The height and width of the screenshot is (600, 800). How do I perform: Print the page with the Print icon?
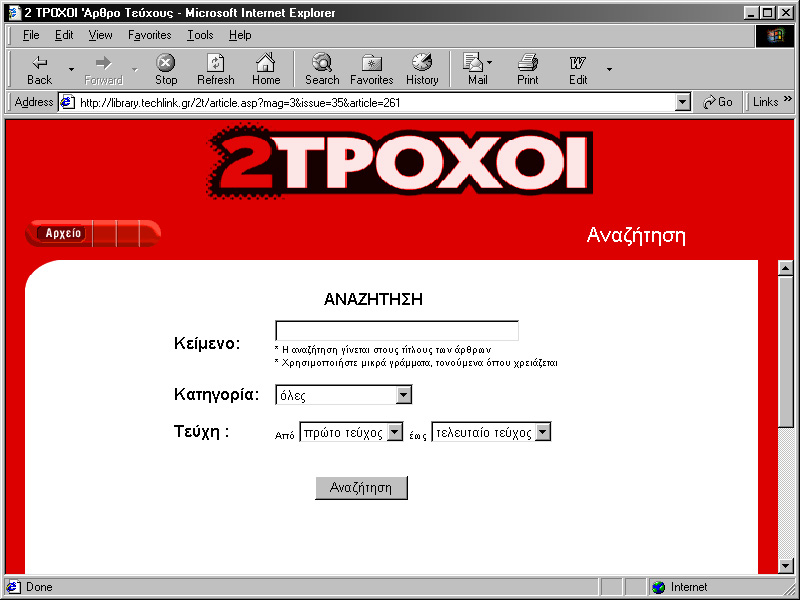(528, 69)
